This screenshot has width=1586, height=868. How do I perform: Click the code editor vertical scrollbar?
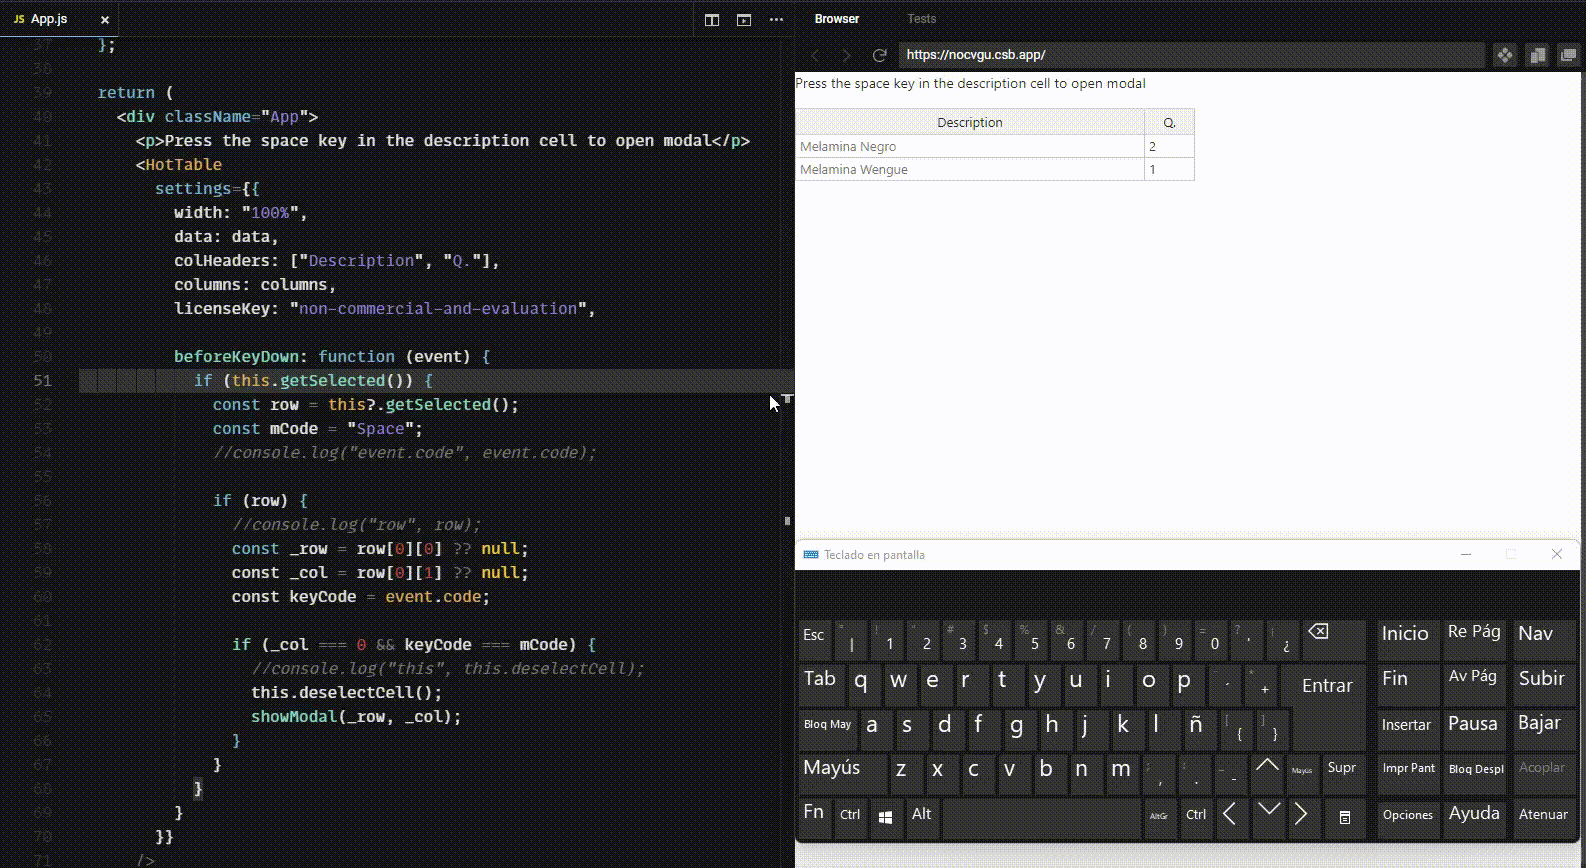coord(788,452)
